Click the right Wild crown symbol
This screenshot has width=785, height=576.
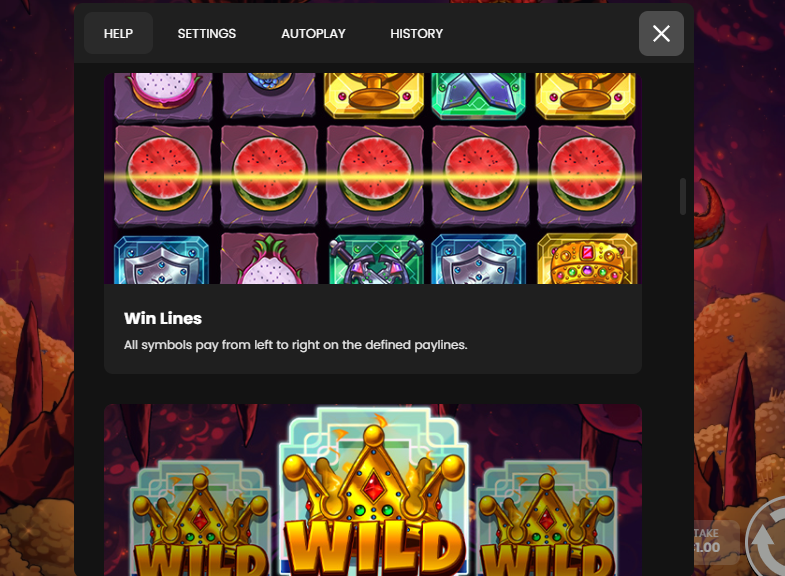[546, 520]
